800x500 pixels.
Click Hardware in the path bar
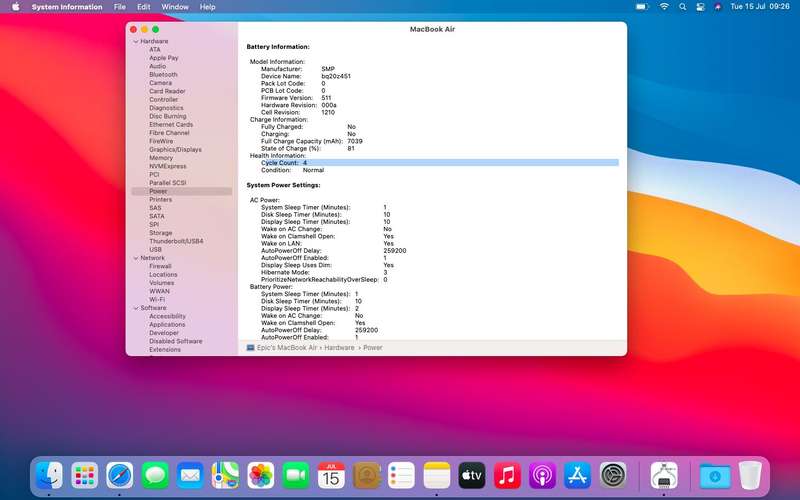(x=339, y=347)
